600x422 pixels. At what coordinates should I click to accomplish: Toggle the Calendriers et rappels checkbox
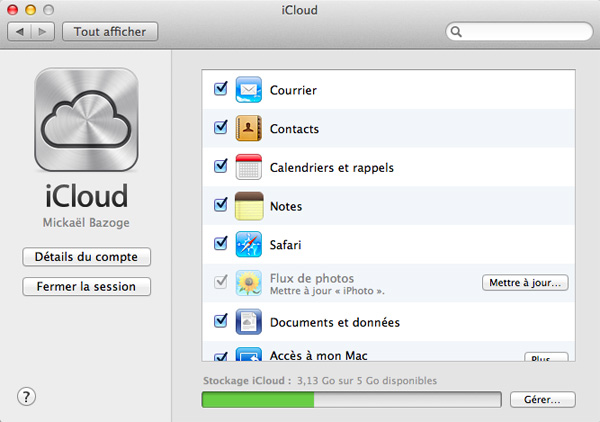(221, 166)
